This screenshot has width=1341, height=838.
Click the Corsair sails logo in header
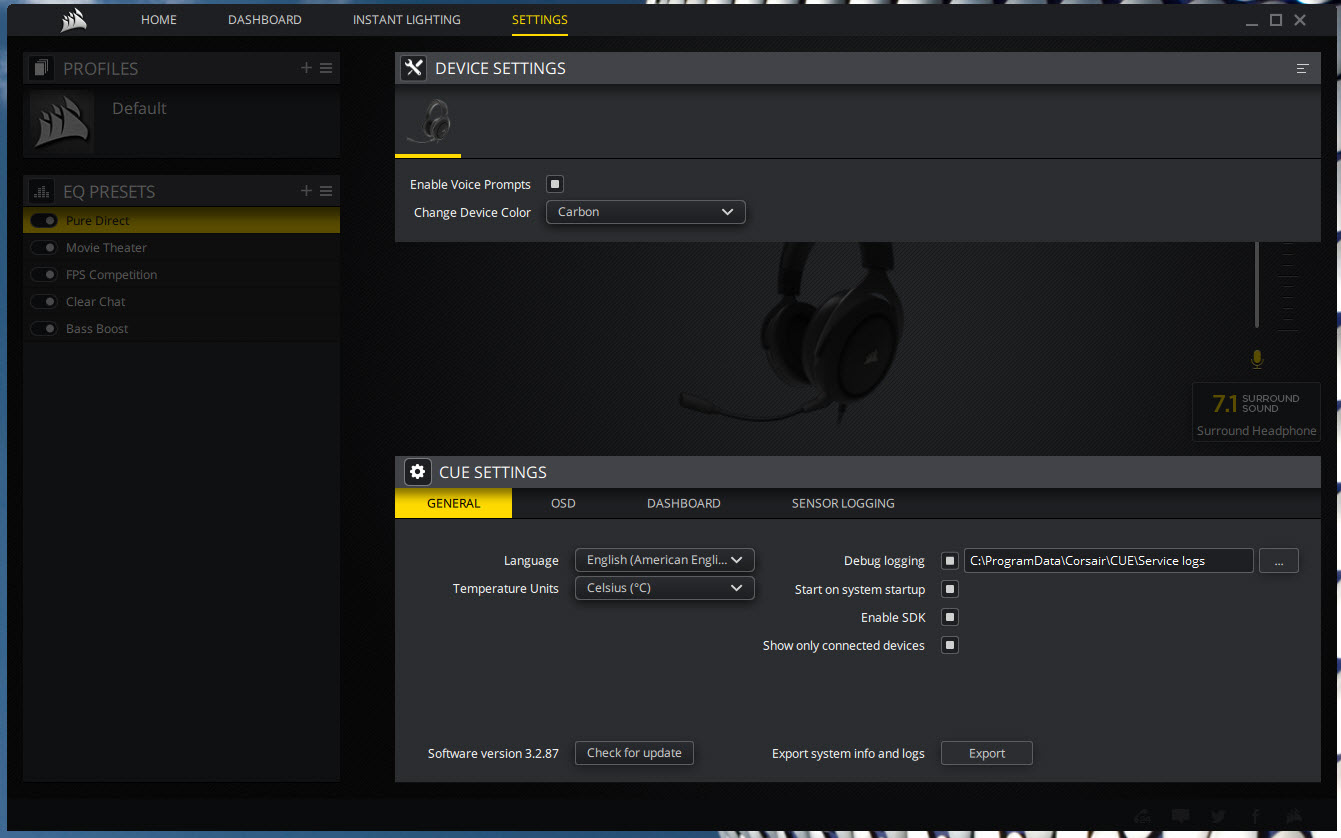[x=74, y=20]
